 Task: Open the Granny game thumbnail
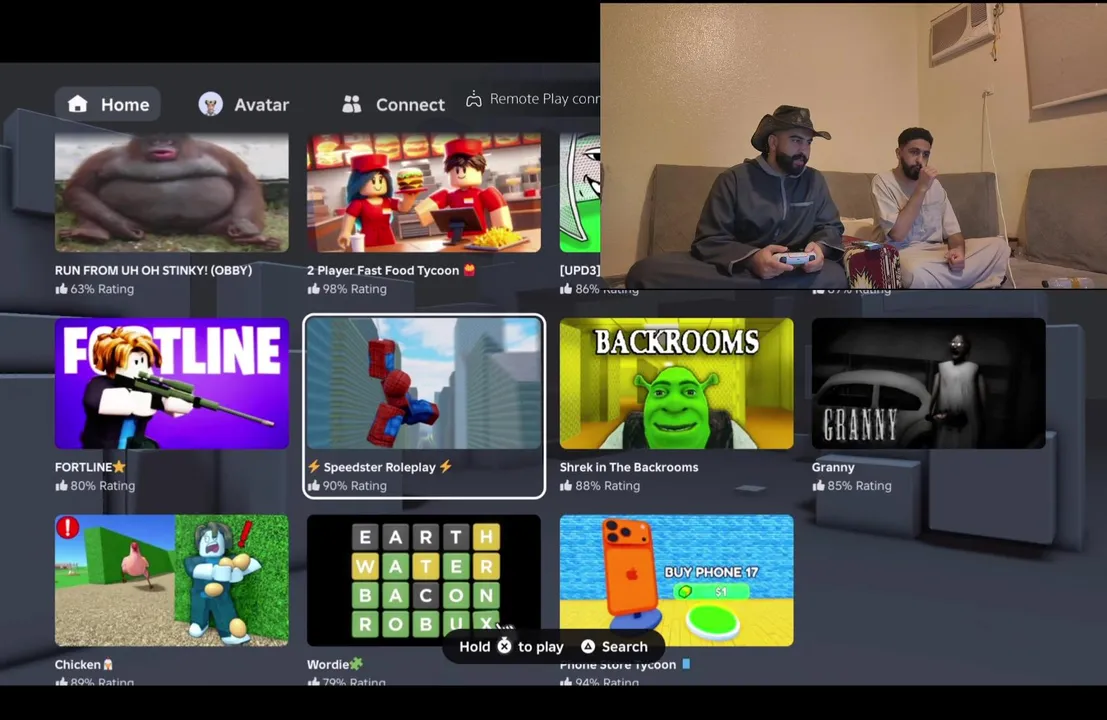click(928, 383)
